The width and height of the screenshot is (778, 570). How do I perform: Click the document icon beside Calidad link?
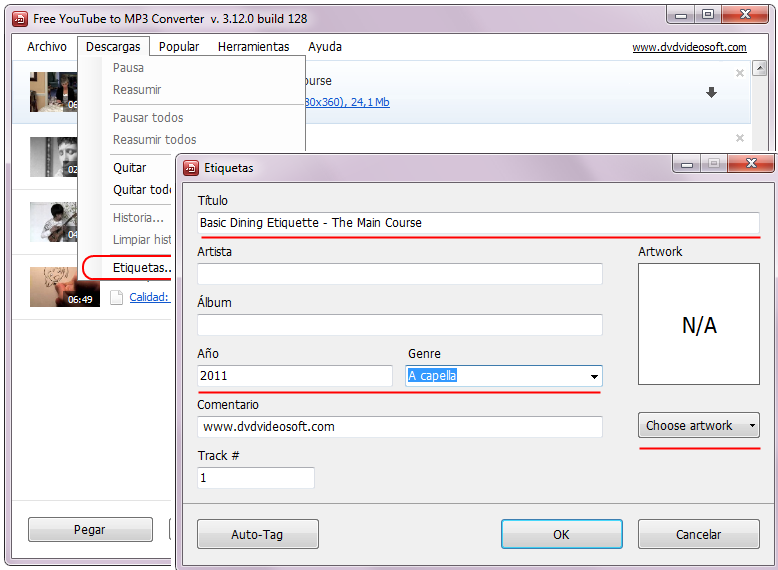[117, 297]
